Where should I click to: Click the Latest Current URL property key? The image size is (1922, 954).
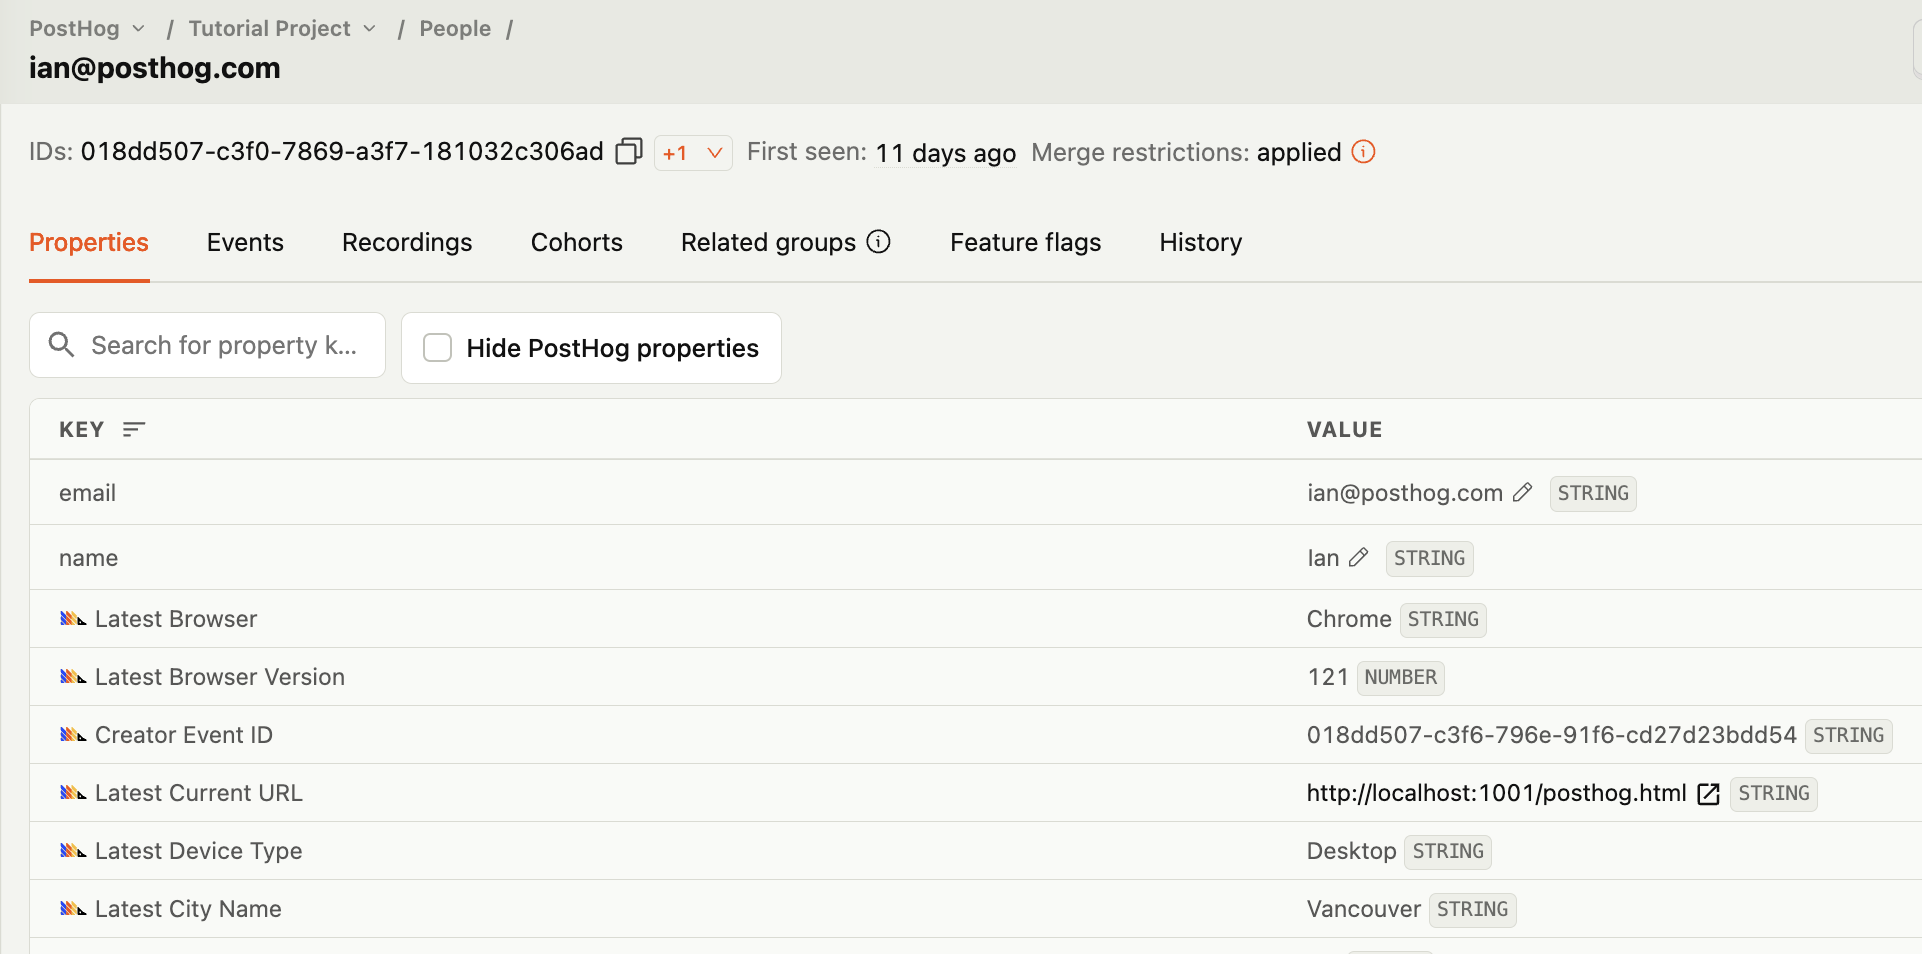pos(198,793)
